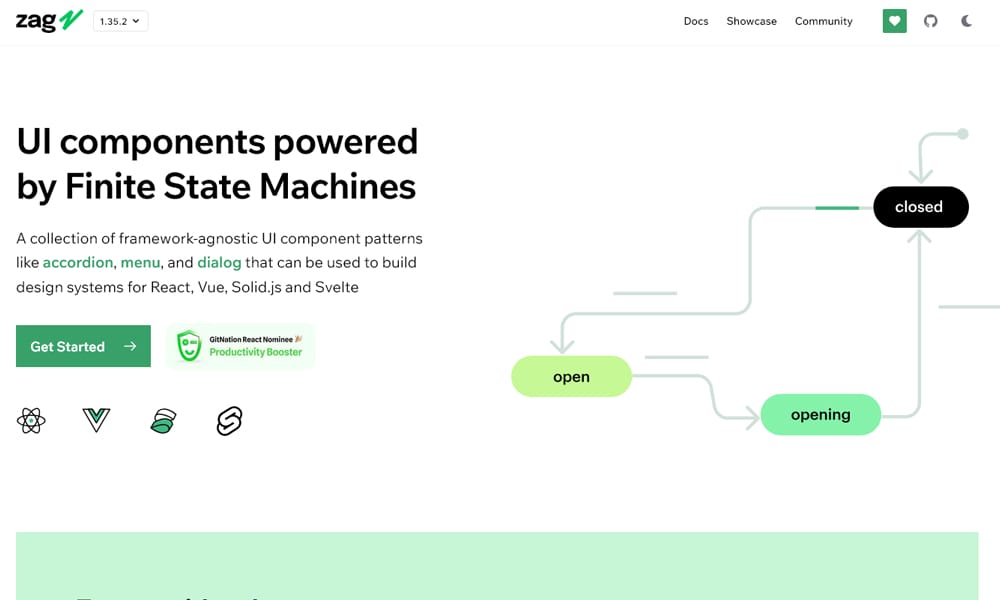Viewport: 1000px width, 600px height.
Task: Click the green heart sponsor icon
Action: coord(894,21)
